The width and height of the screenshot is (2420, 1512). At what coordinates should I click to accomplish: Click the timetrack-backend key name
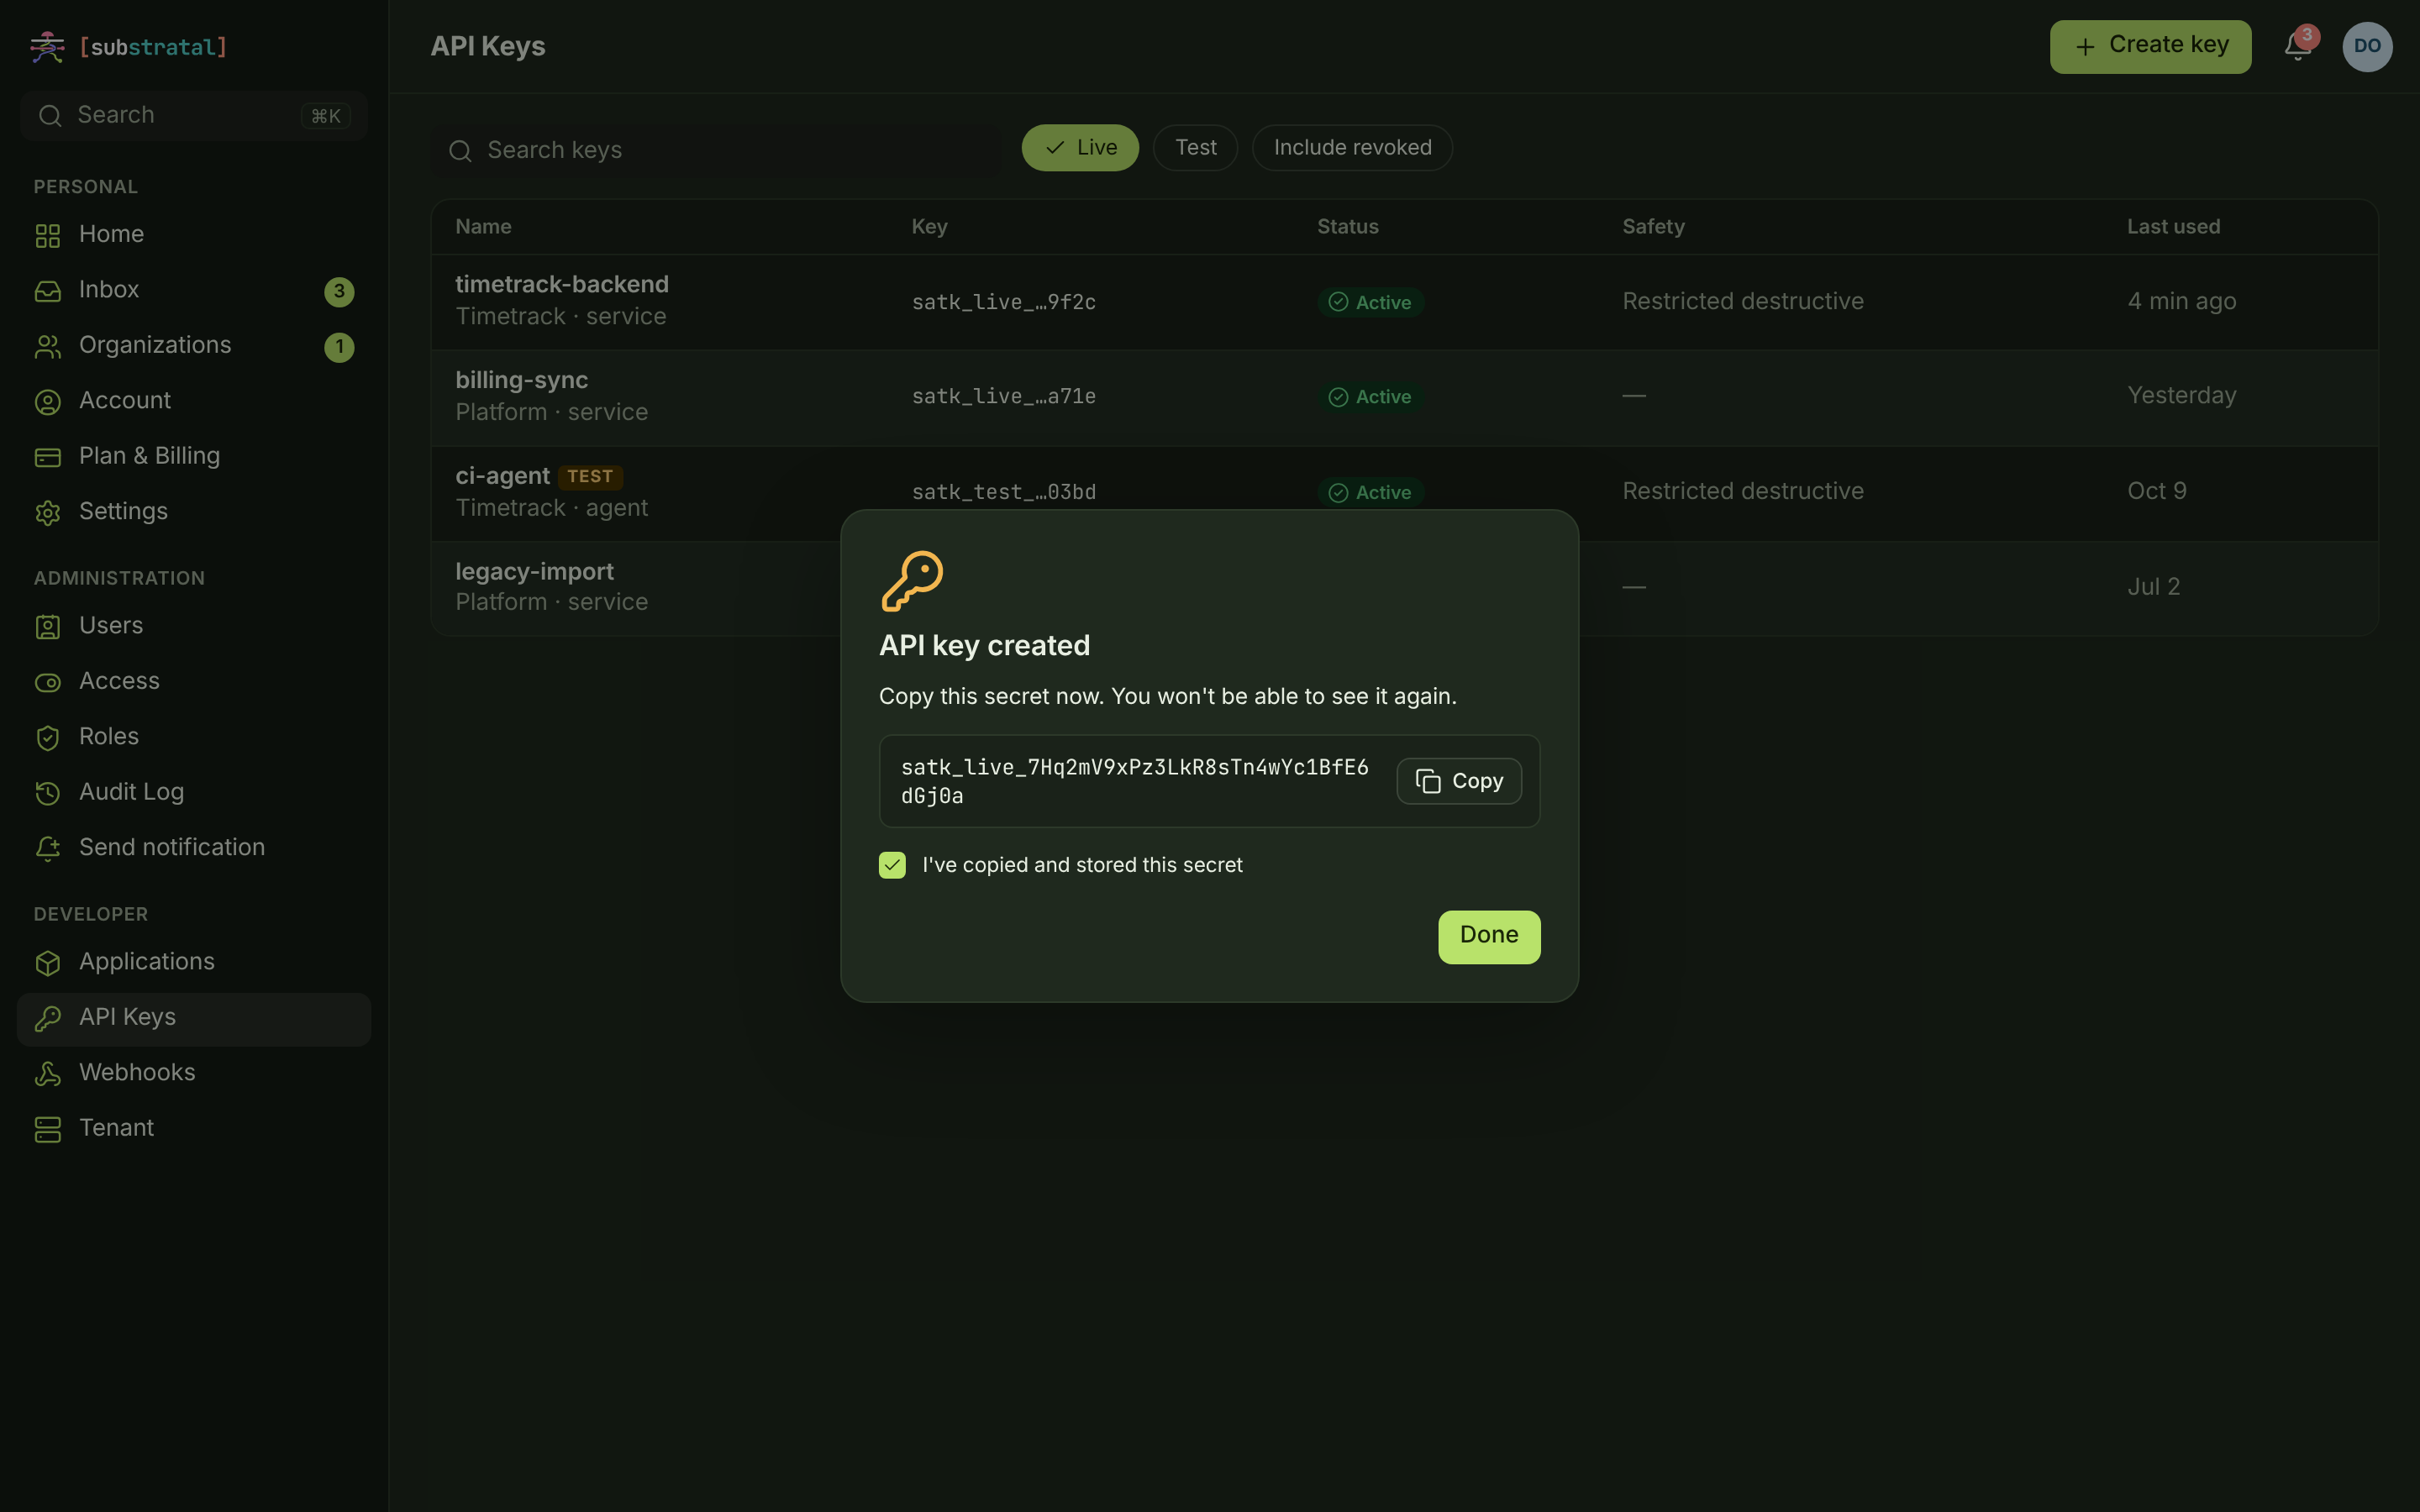562,284
